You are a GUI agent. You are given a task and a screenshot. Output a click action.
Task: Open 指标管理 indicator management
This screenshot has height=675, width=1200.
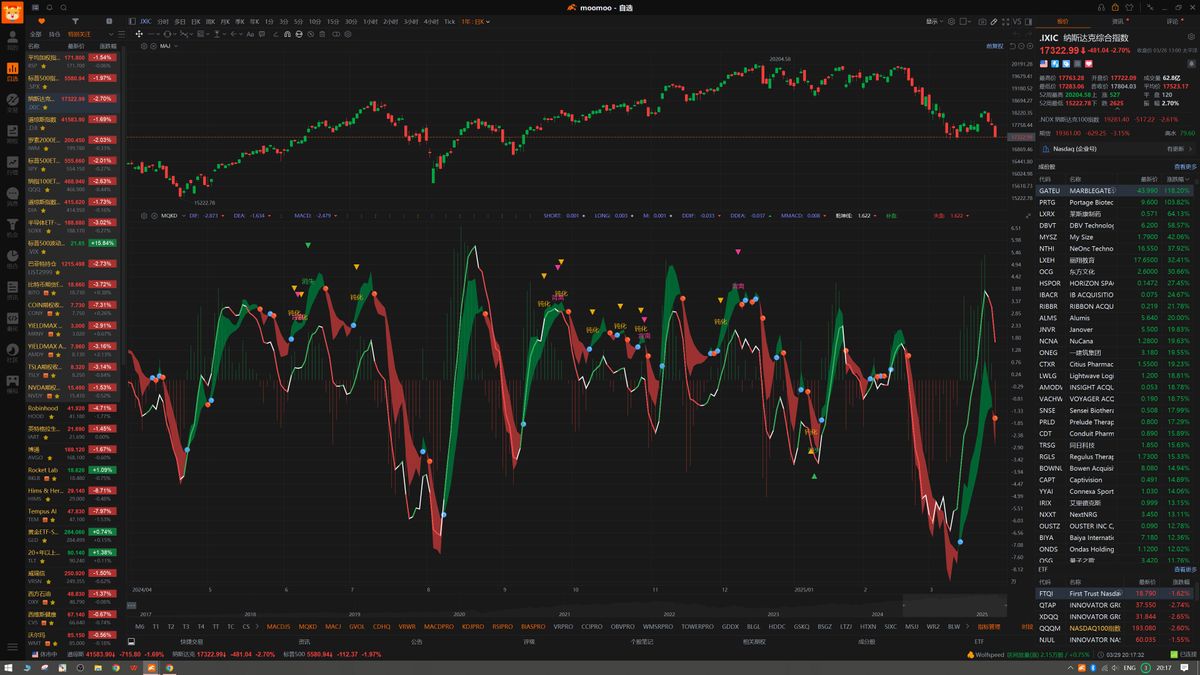point(988,626)
